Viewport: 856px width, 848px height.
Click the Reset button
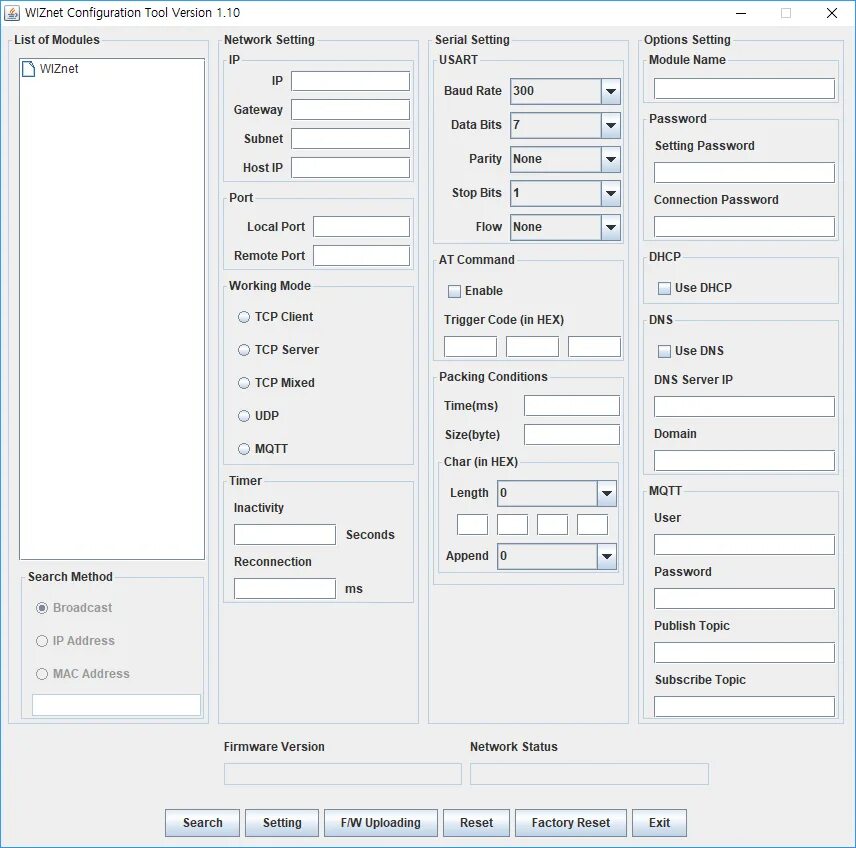point(476,823)
